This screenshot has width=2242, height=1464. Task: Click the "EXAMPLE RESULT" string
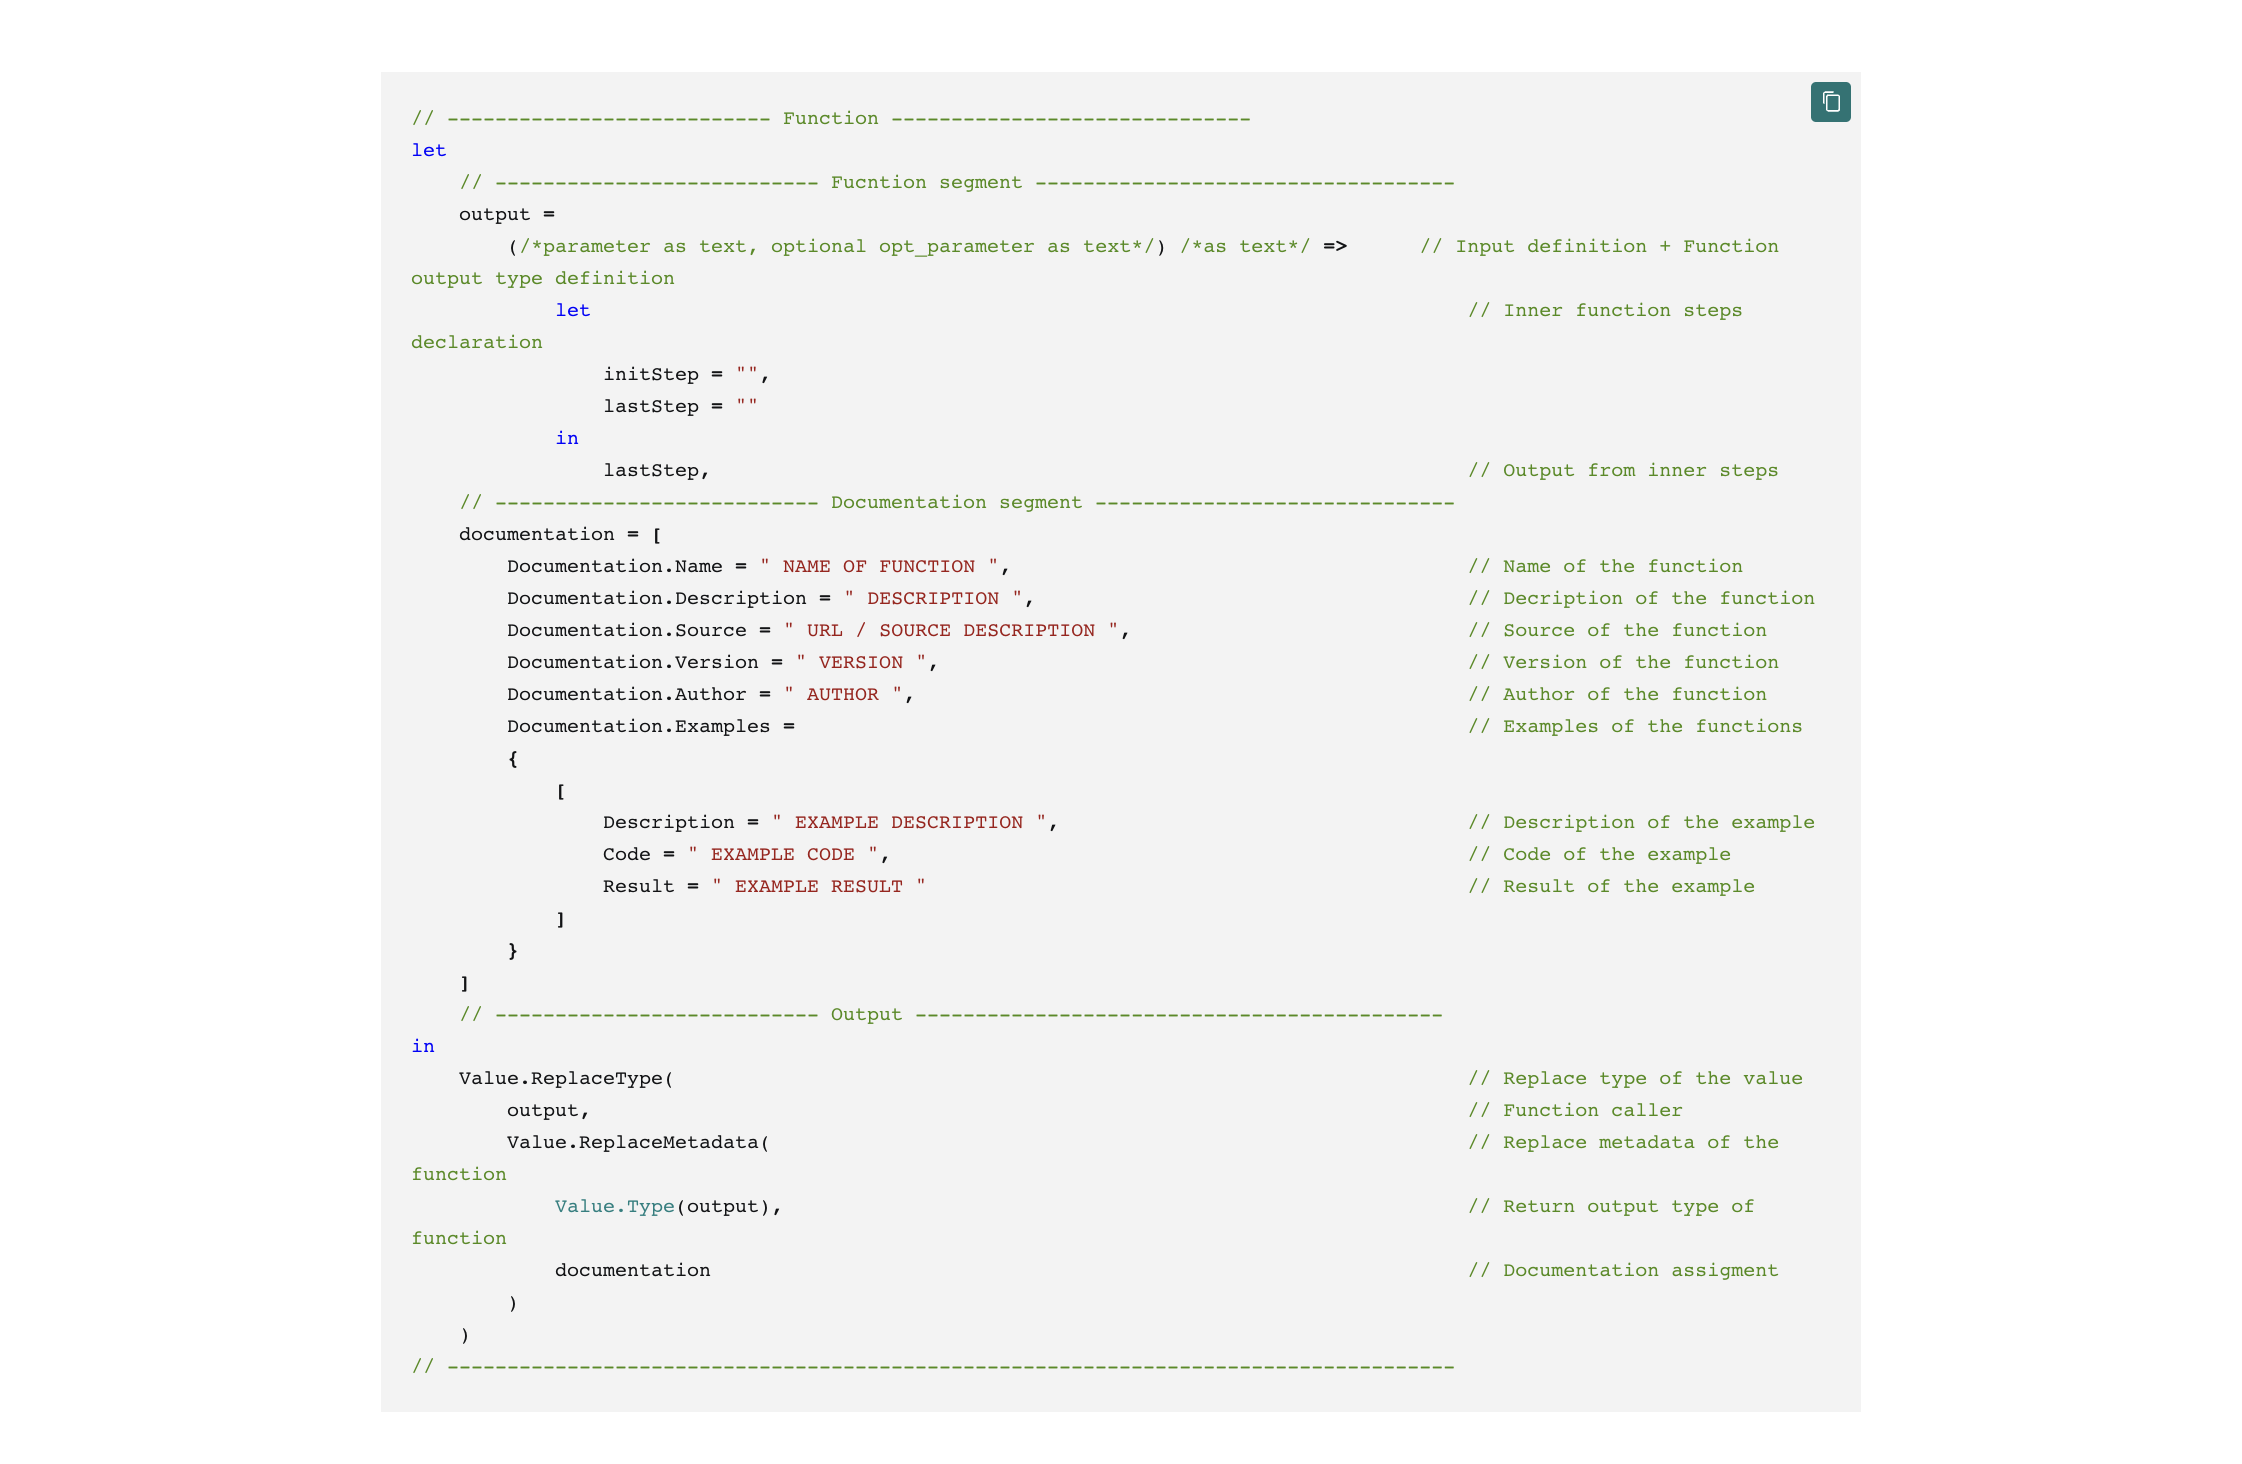pos(819,886)
